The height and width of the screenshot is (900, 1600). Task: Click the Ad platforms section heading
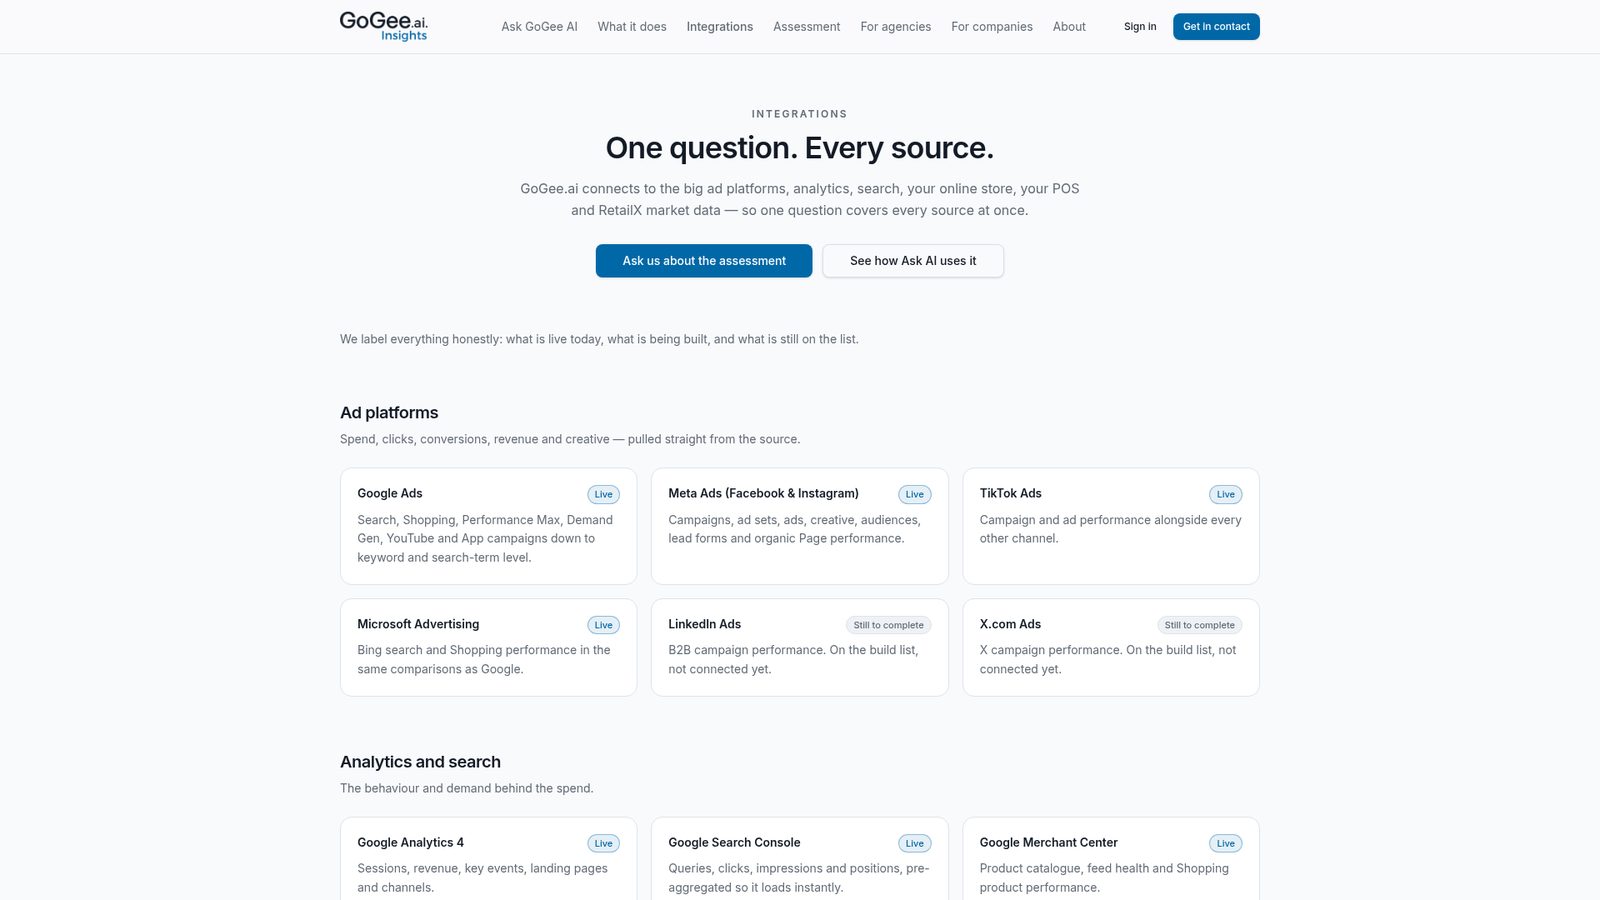pos(389,413)
